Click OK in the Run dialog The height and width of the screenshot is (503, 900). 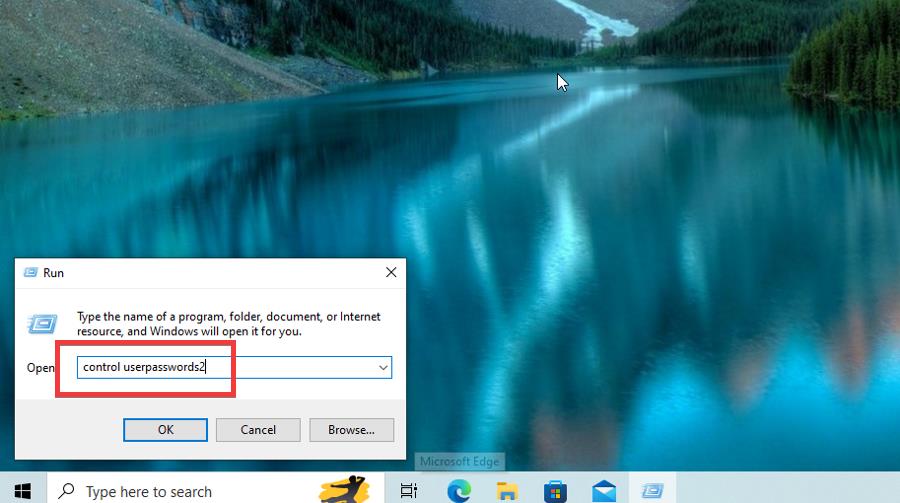[x=165, y=430]
